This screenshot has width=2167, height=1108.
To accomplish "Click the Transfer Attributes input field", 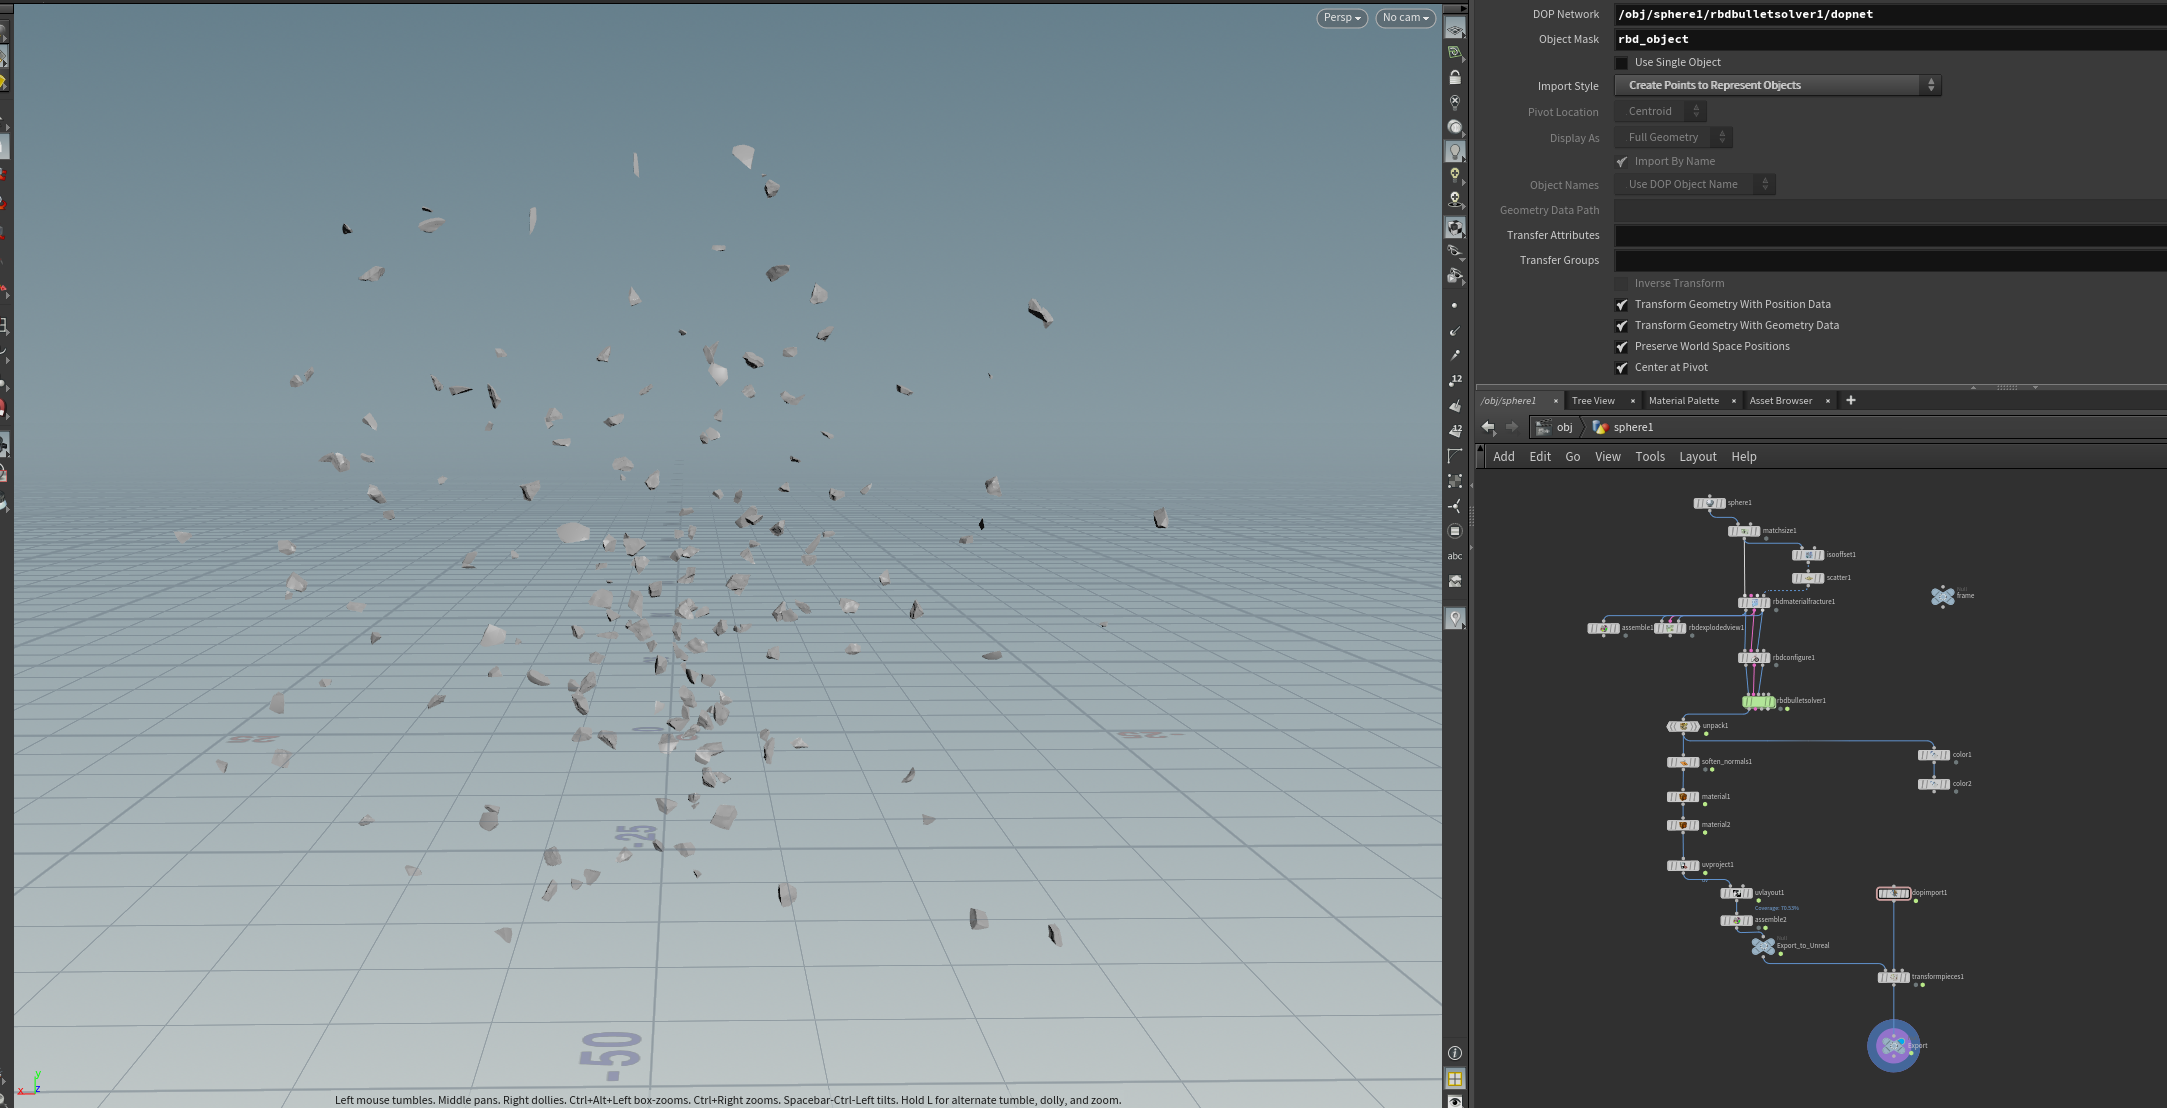I will (x=1888, y=236).
